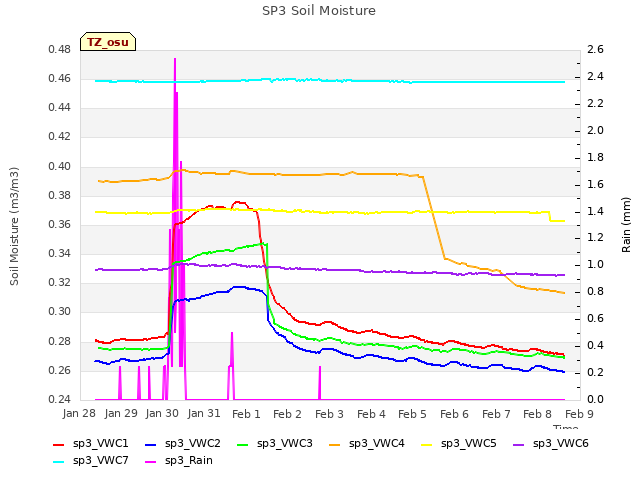The image size is (640, 480).
Task: Click the Feb 9 date tick label
Action: [579, 414]
